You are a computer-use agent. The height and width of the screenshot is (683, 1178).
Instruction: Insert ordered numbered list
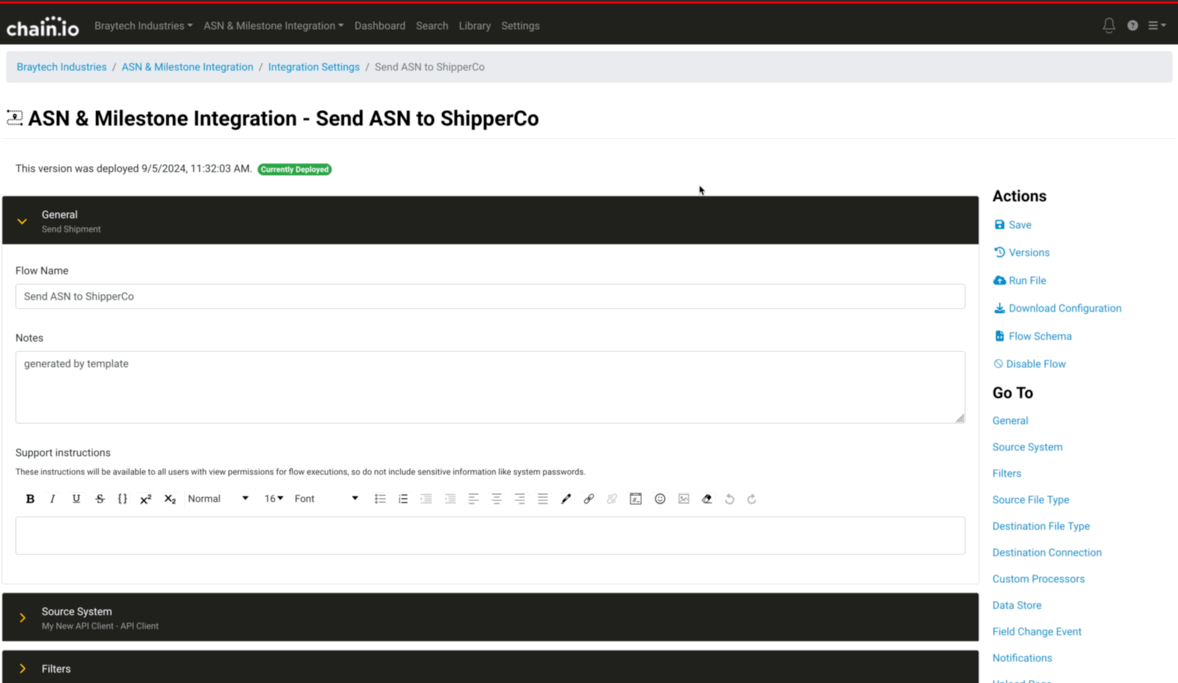coord(403,499)
